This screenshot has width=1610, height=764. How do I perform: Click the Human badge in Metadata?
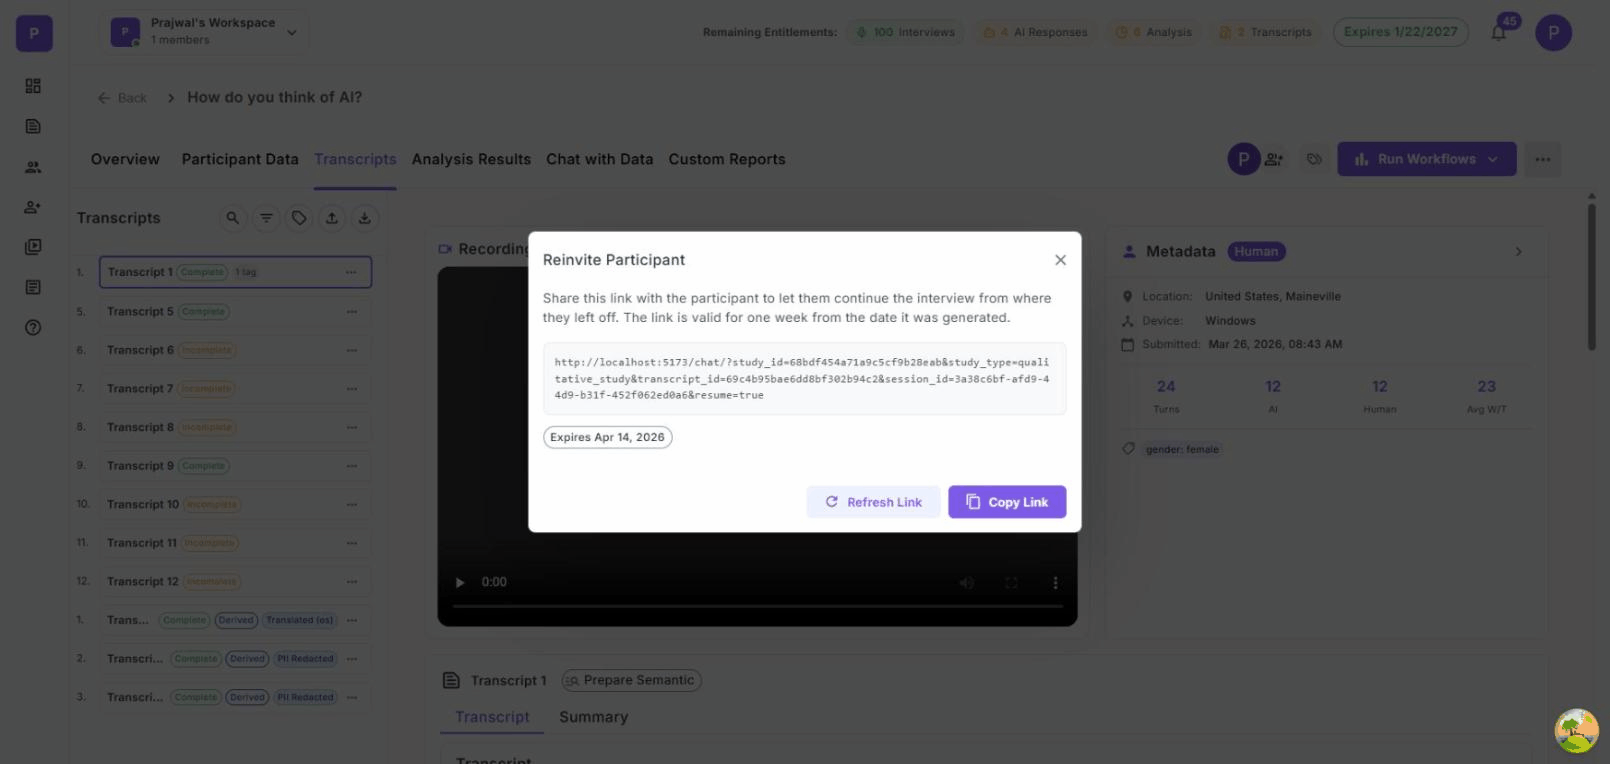point(1256,252)
